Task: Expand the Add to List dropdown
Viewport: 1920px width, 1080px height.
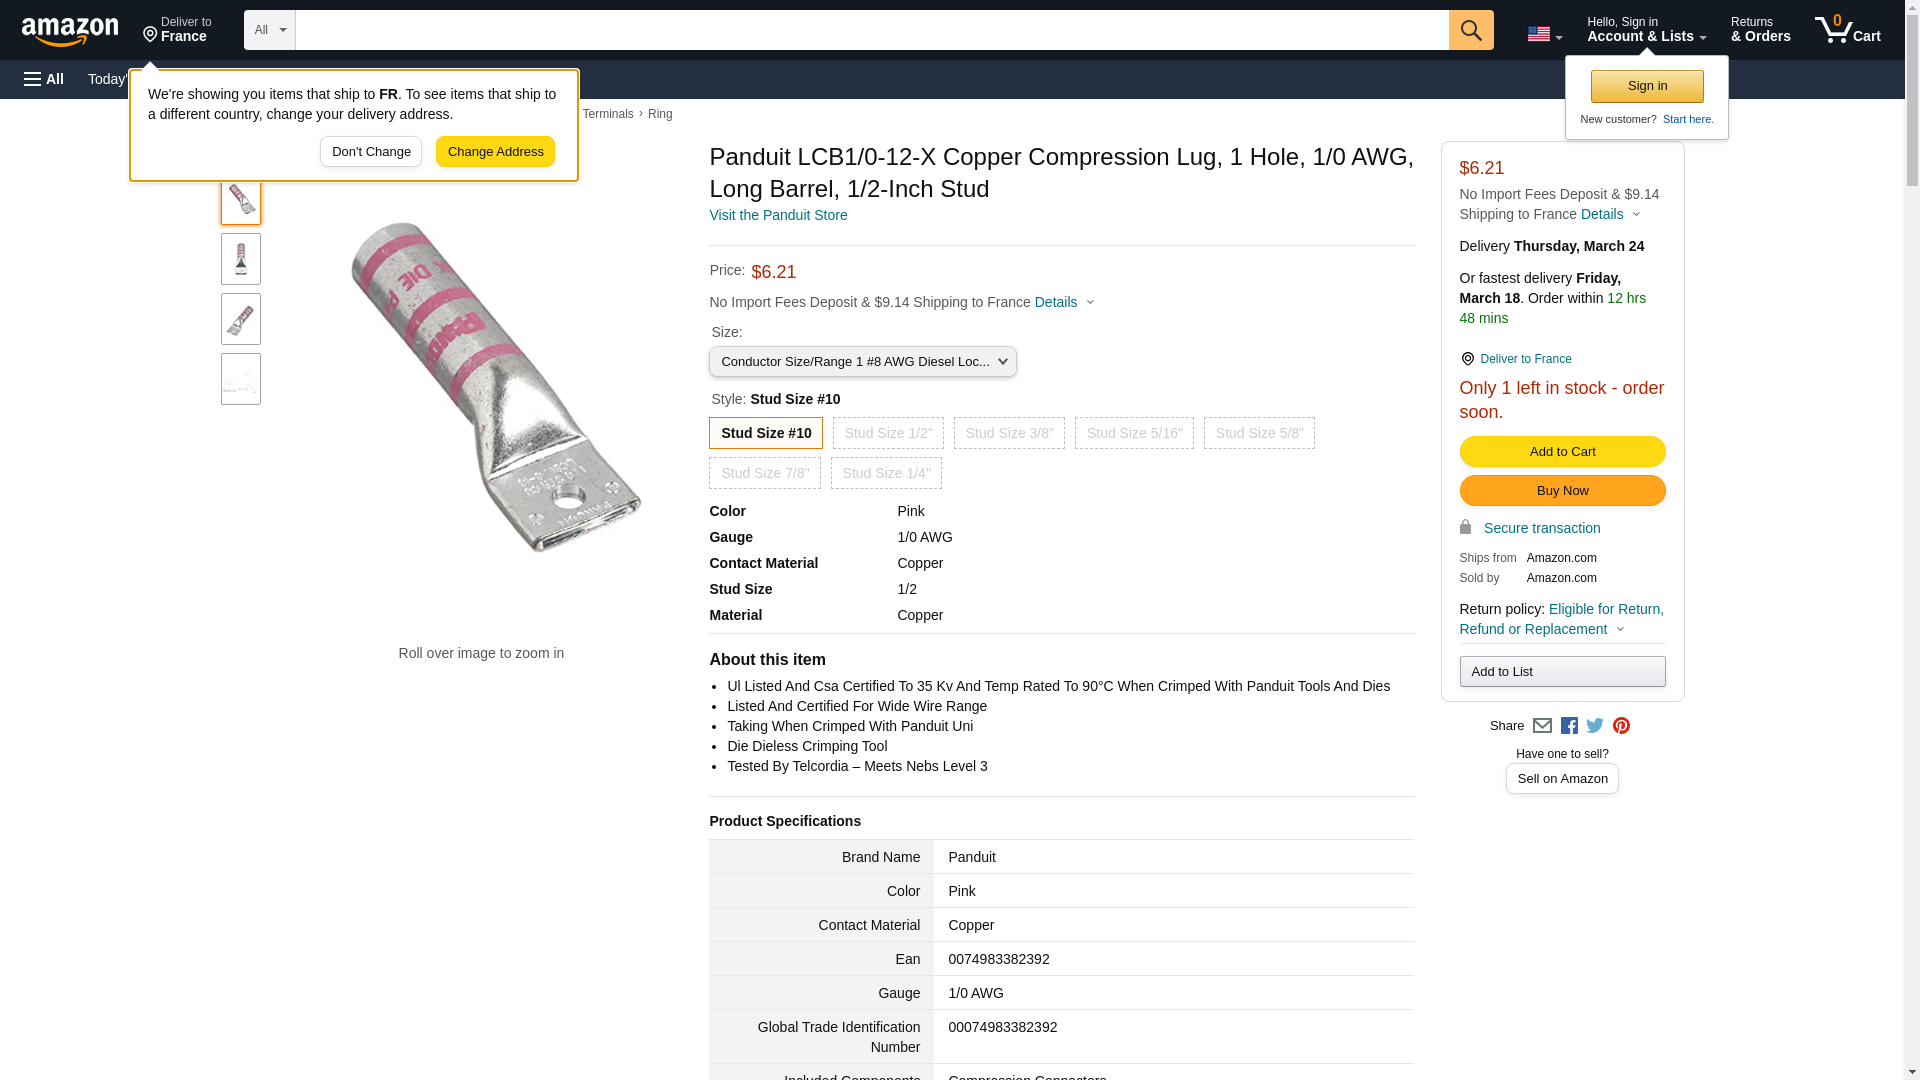Action: (1562, 672)
